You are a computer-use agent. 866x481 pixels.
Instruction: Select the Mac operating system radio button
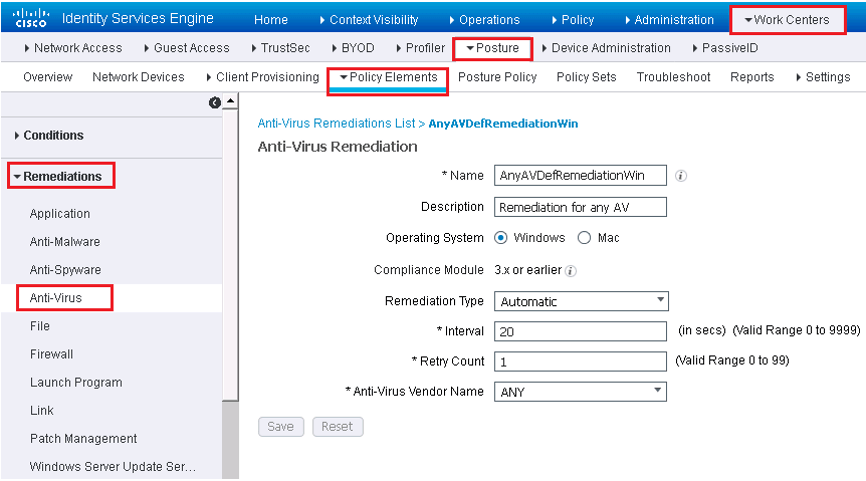pyautogui.click(x=584, y=238)
